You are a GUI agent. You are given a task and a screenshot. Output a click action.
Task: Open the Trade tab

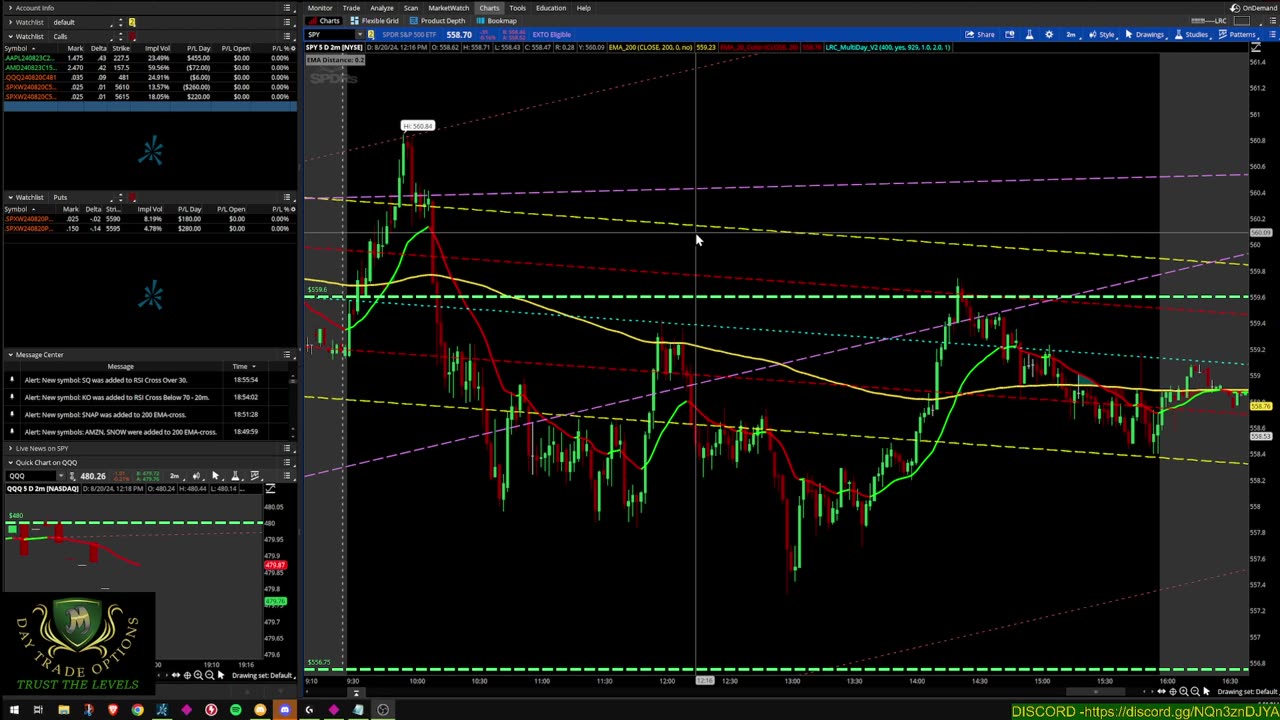point(351,8)
